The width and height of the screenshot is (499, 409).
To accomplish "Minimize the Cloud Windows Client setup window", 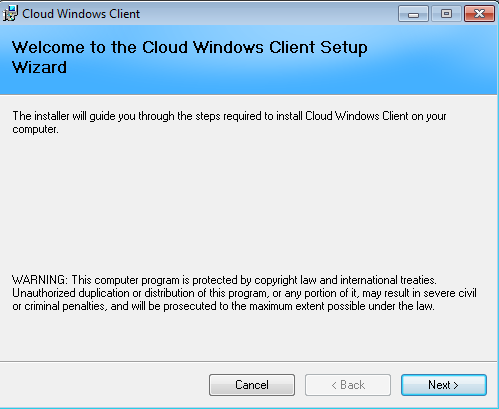I will point(413,14).
